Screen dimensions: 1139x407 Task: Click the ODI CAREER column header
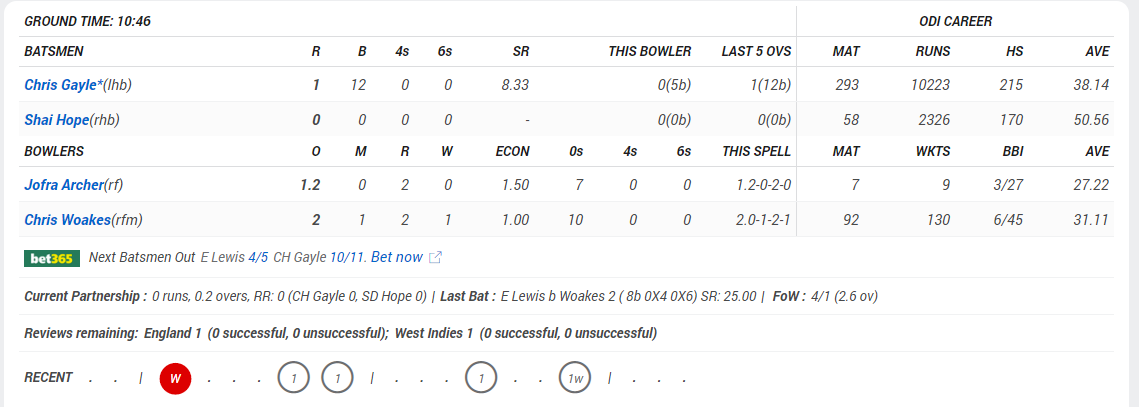[x=955, y=22]
